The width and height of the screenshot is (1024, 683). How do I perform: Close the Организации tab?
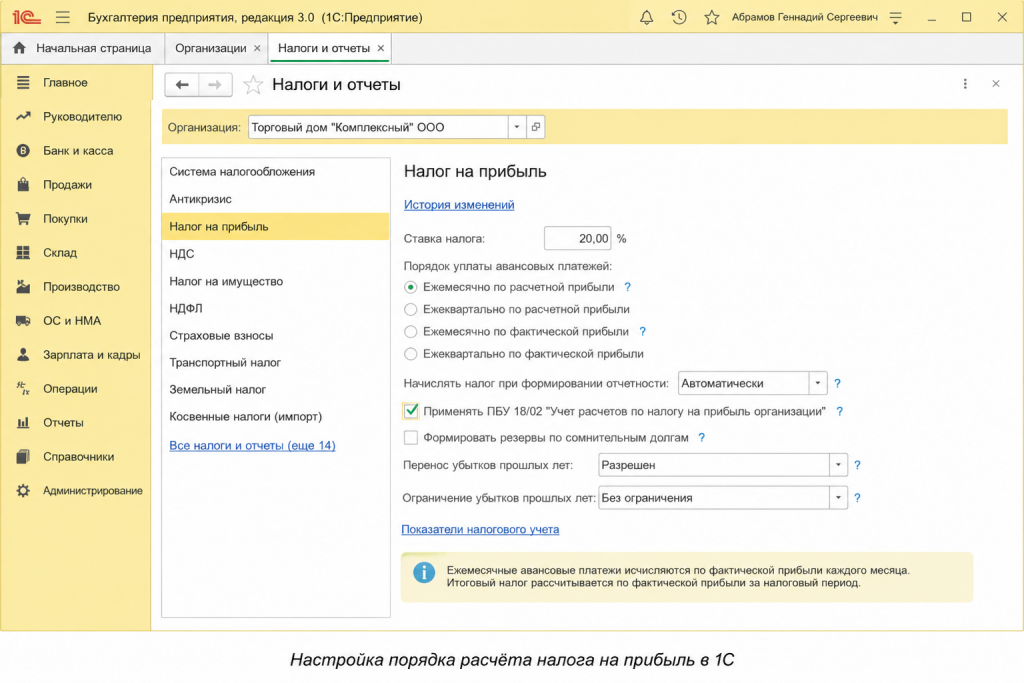tap(257, 48)
